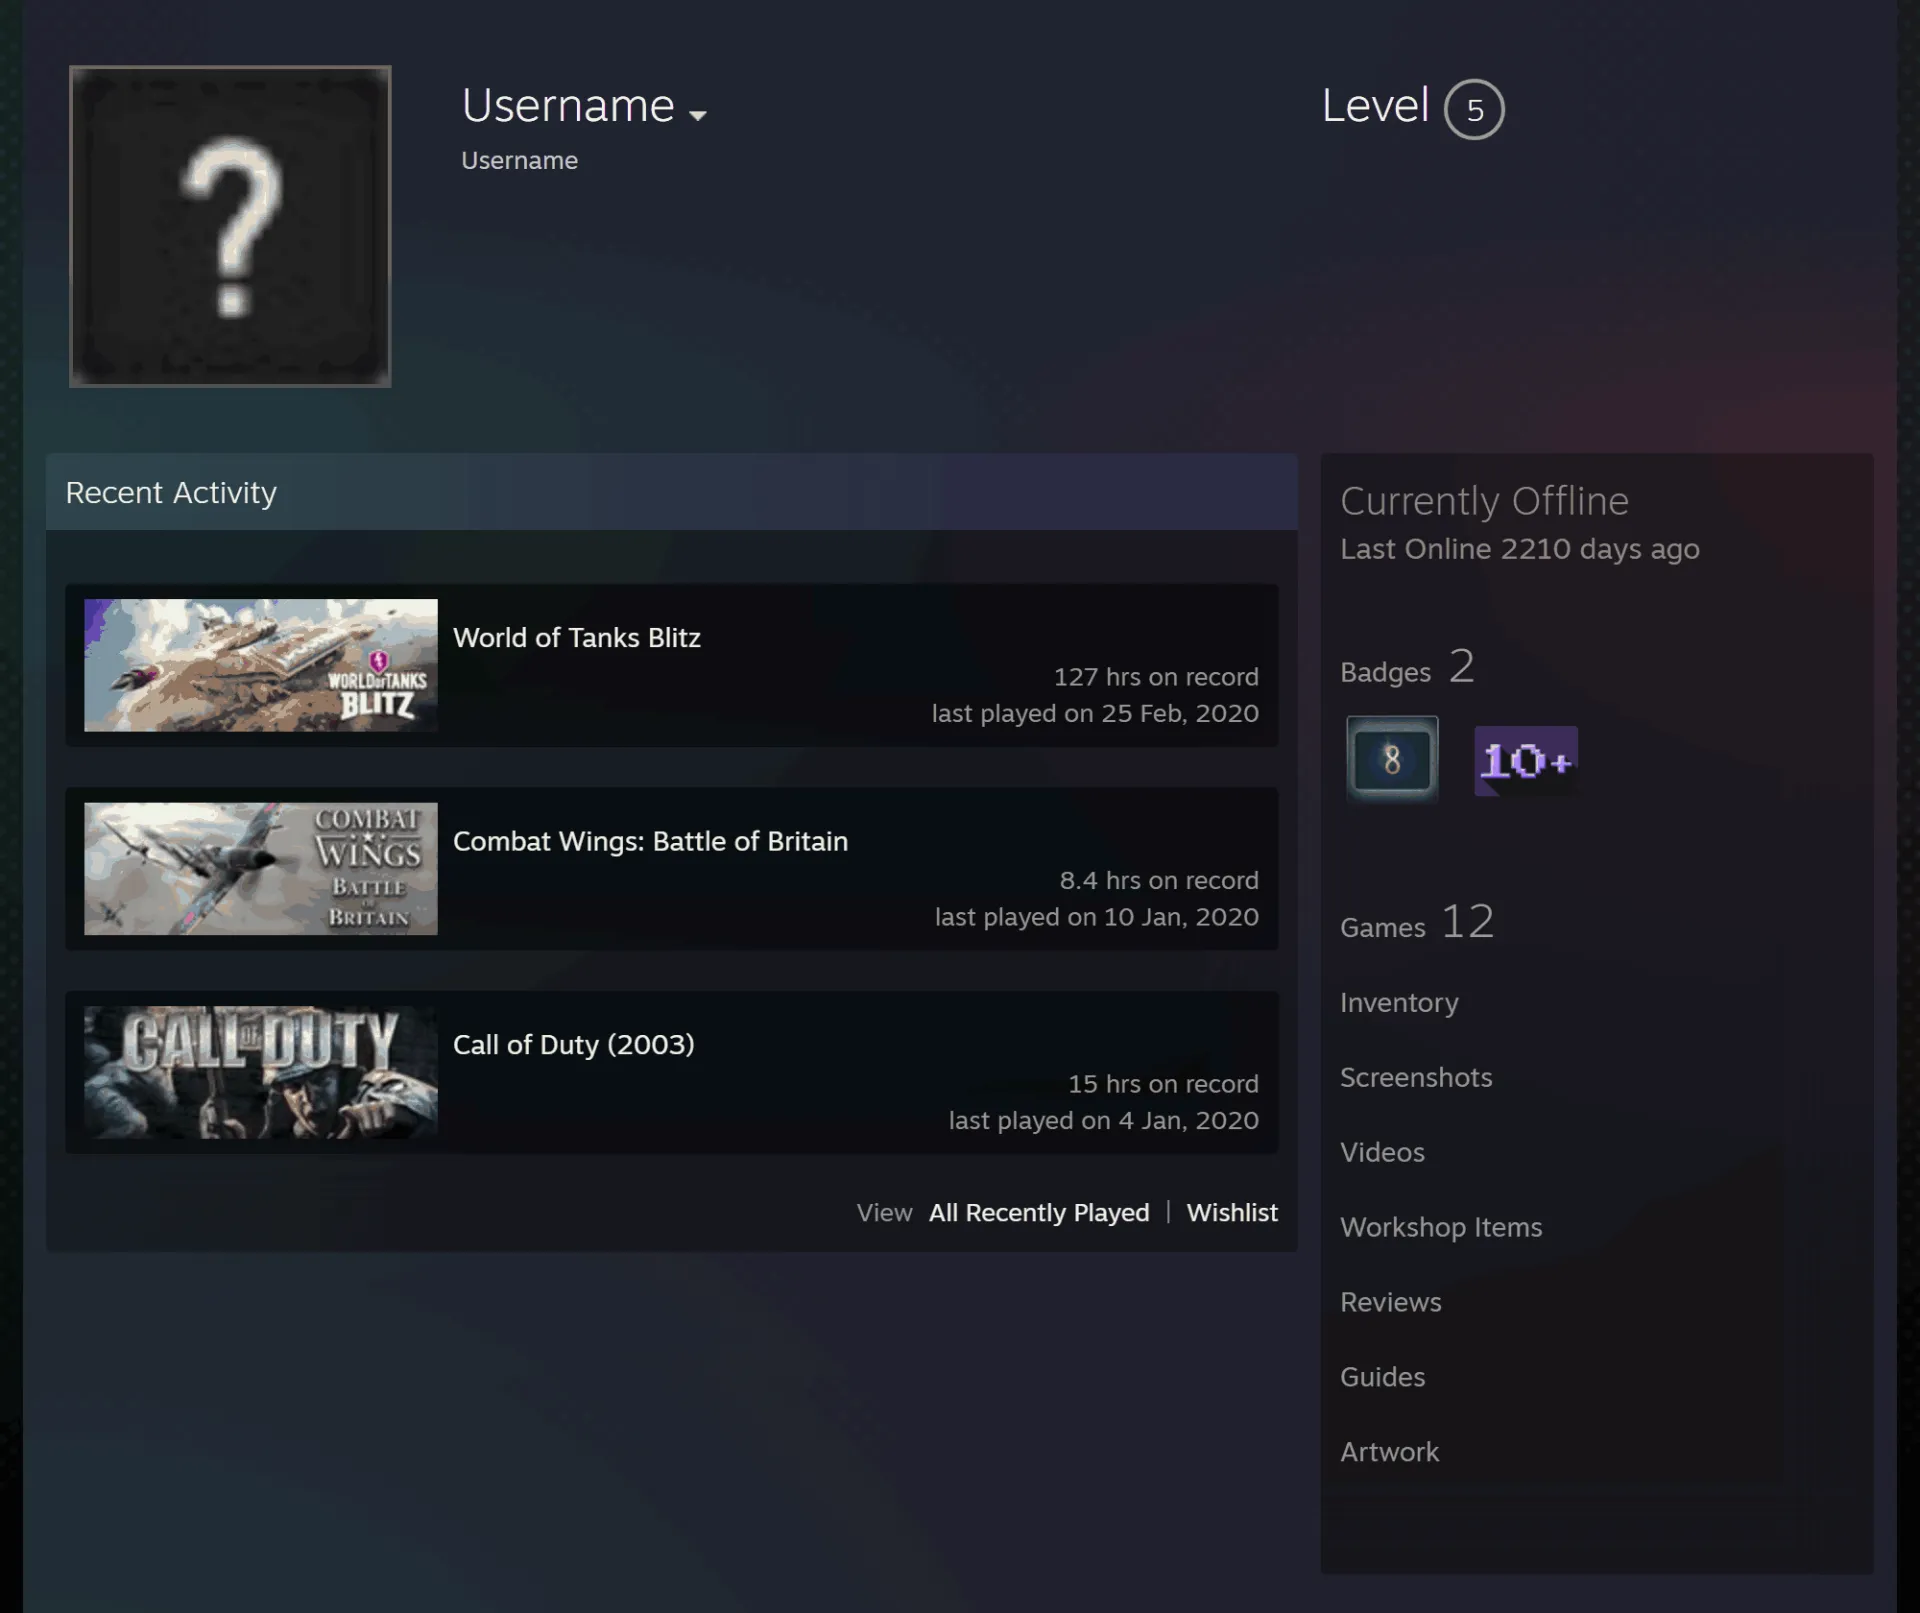Go to Inventory
This screenshot has width=1920, height=1613.
(x=1399, y=1003)
